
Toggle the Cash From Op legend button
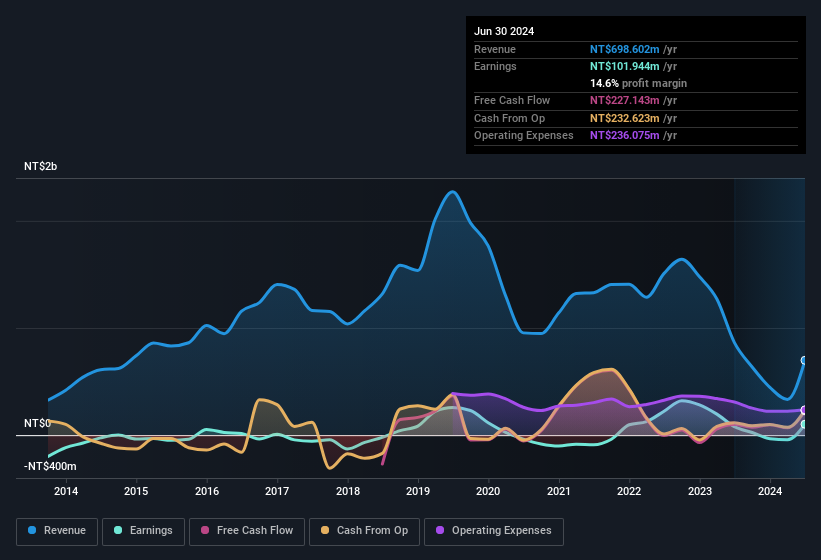coord(364,531)
